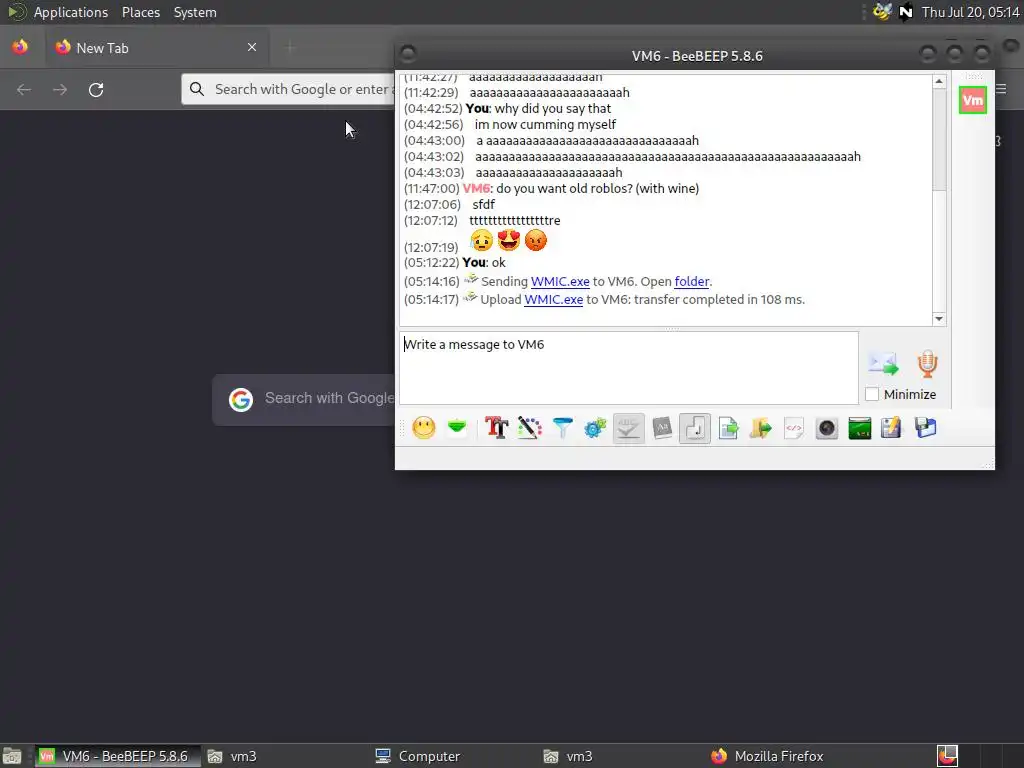The width and height of the screenshot is (1024, 768).
Task: Select the New Tab tab in Firefox
Action: [156, 48]
